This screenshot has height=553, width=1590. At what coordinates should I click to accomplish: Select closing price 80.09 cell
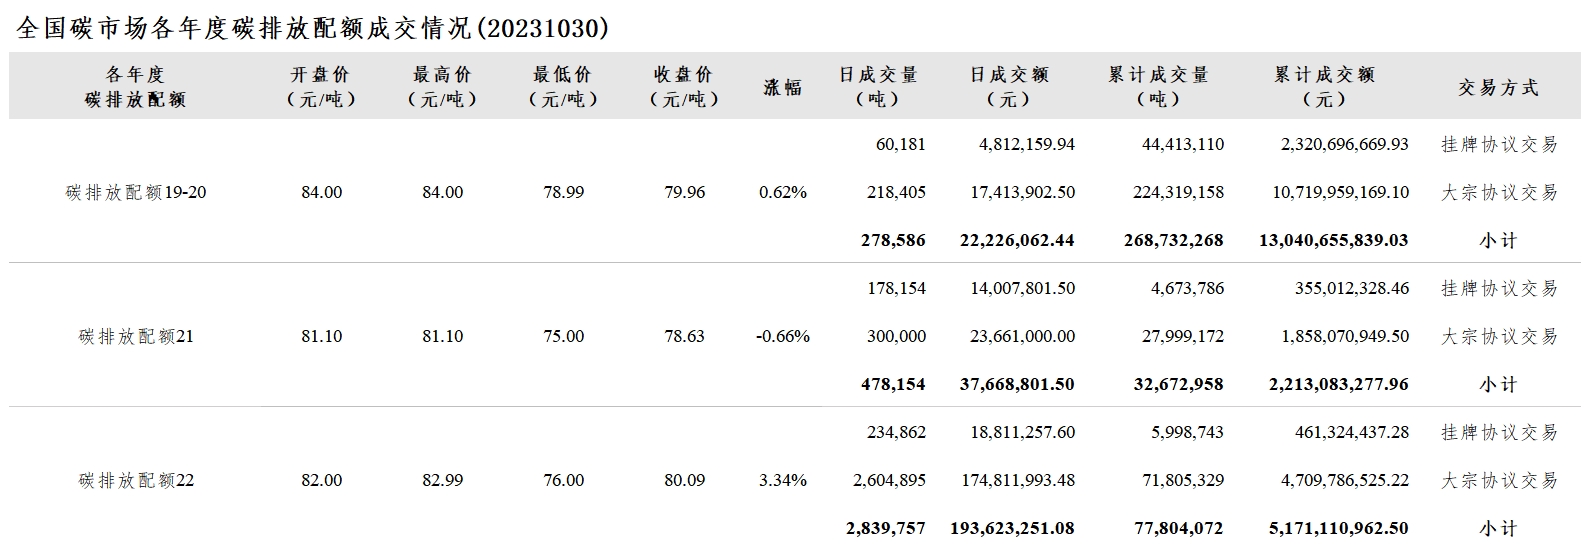coord(684,480)
